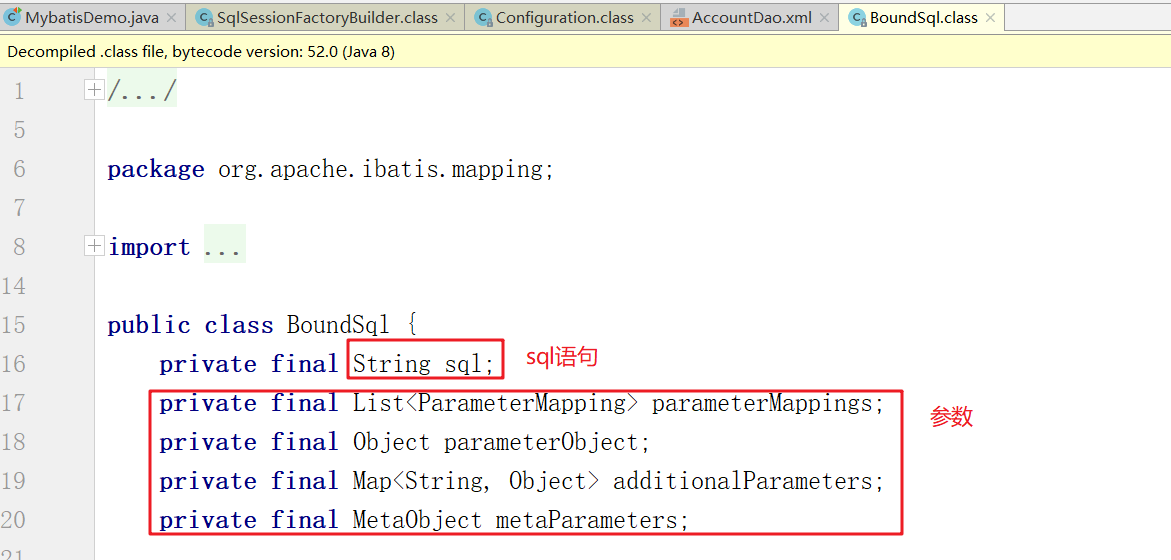Click the public keyword on line 15
This screenshot has height=560, width=1171.
(x=149, y=325)
